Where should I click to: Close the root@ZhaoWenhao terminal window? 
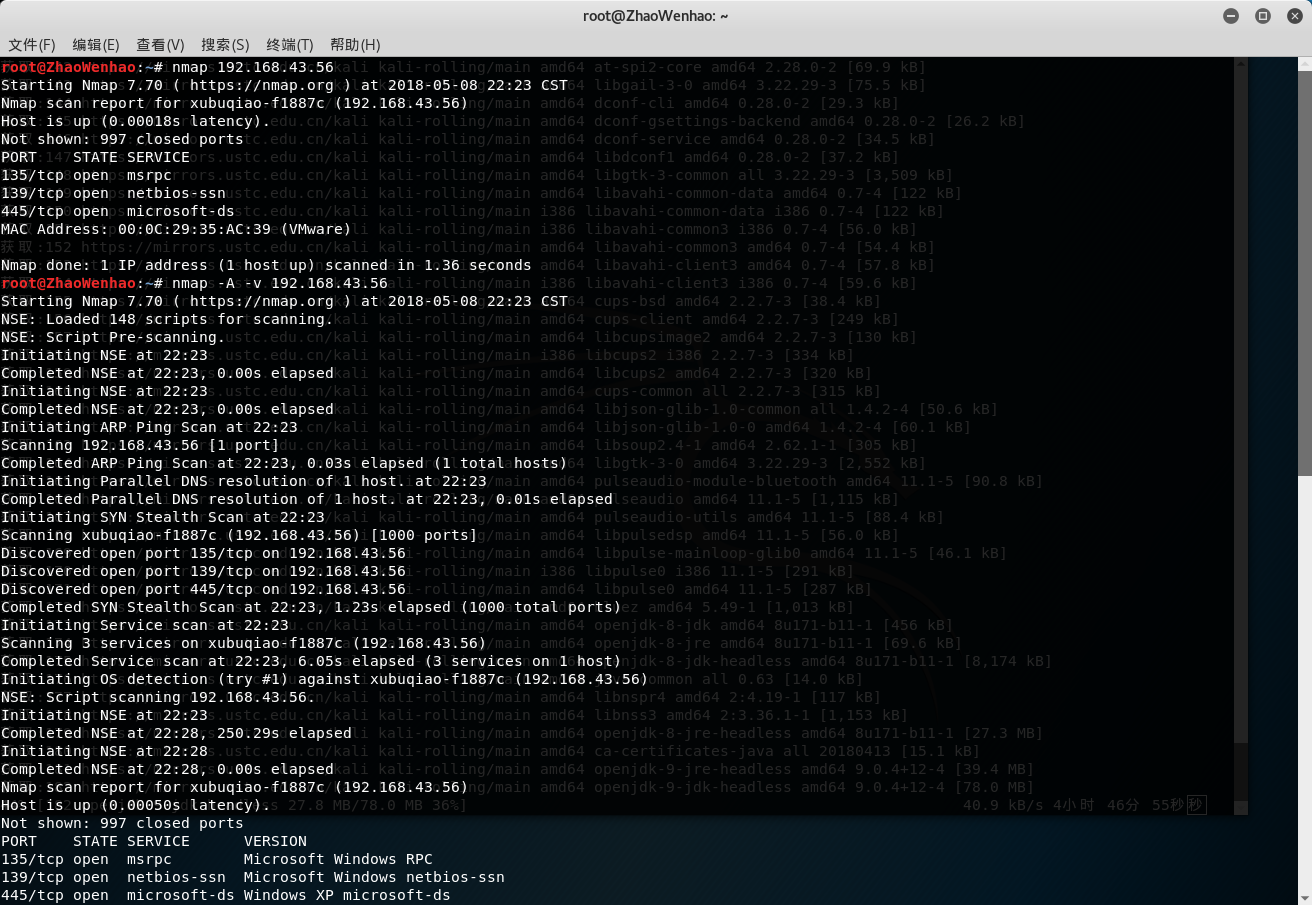click(1294, 16)
